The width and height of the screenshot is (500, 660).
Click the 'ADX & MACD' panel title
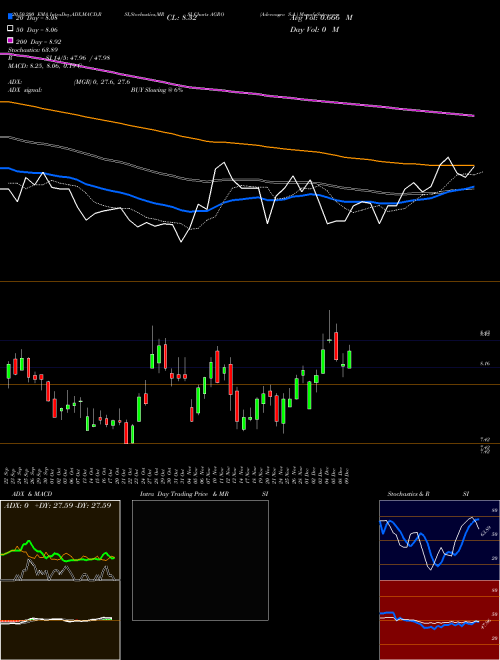coord(32,494)
